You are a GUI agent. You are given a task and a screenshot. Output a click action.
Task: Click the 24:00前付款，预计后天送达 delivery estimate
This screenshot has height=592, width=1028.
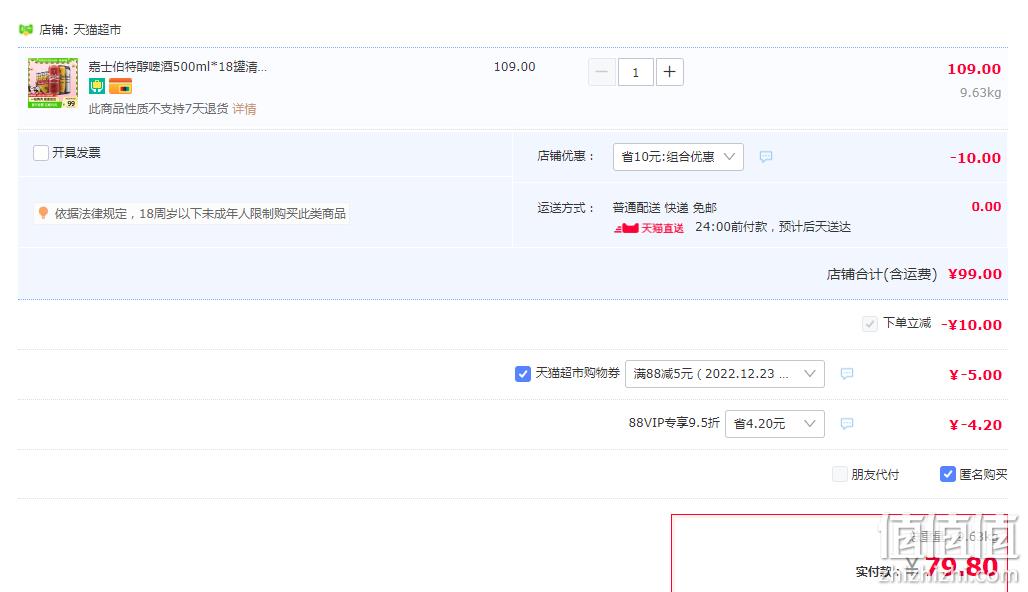(773, 227)
